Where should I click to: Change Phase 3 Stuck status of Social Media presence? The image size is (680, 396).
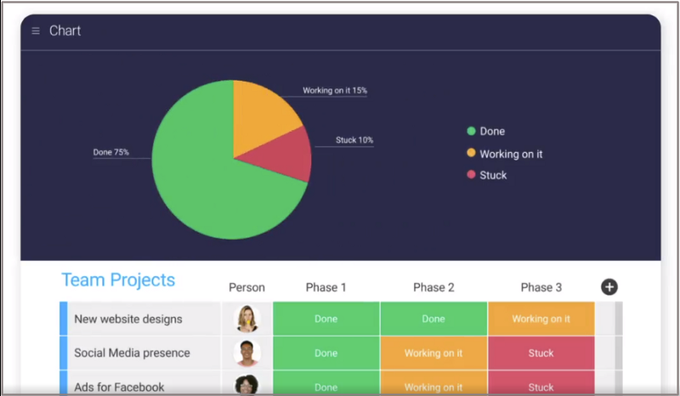[541, 353]
